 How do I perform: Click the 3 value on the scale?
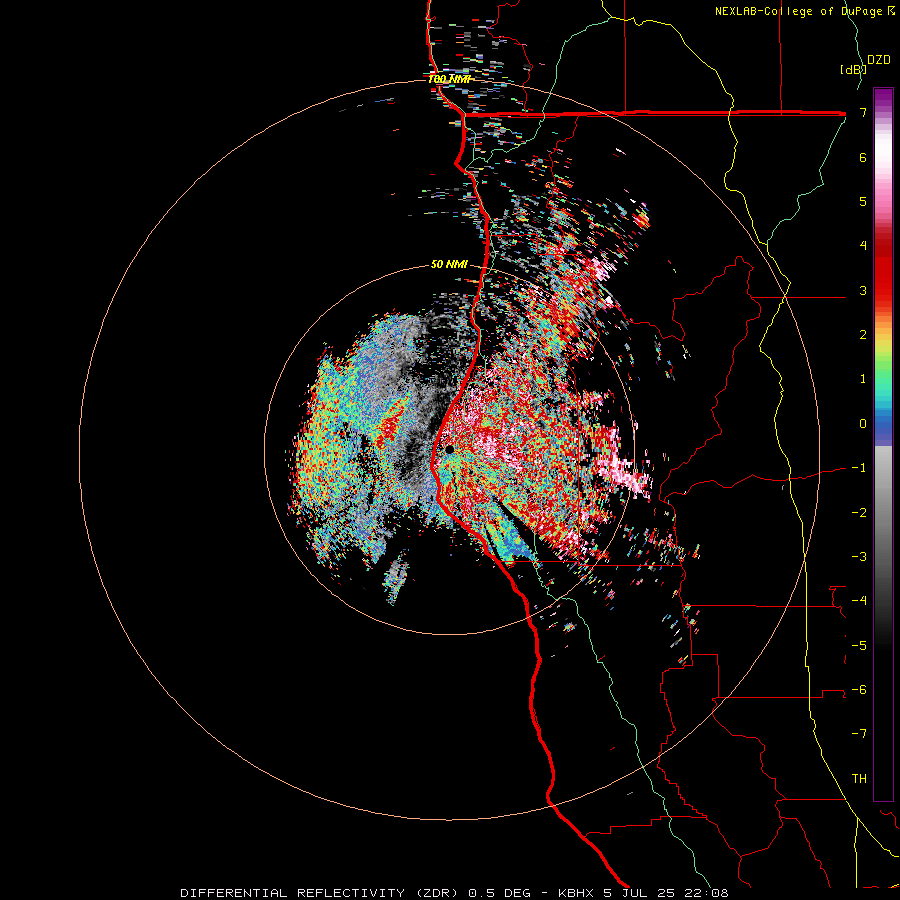pos(863,290)
